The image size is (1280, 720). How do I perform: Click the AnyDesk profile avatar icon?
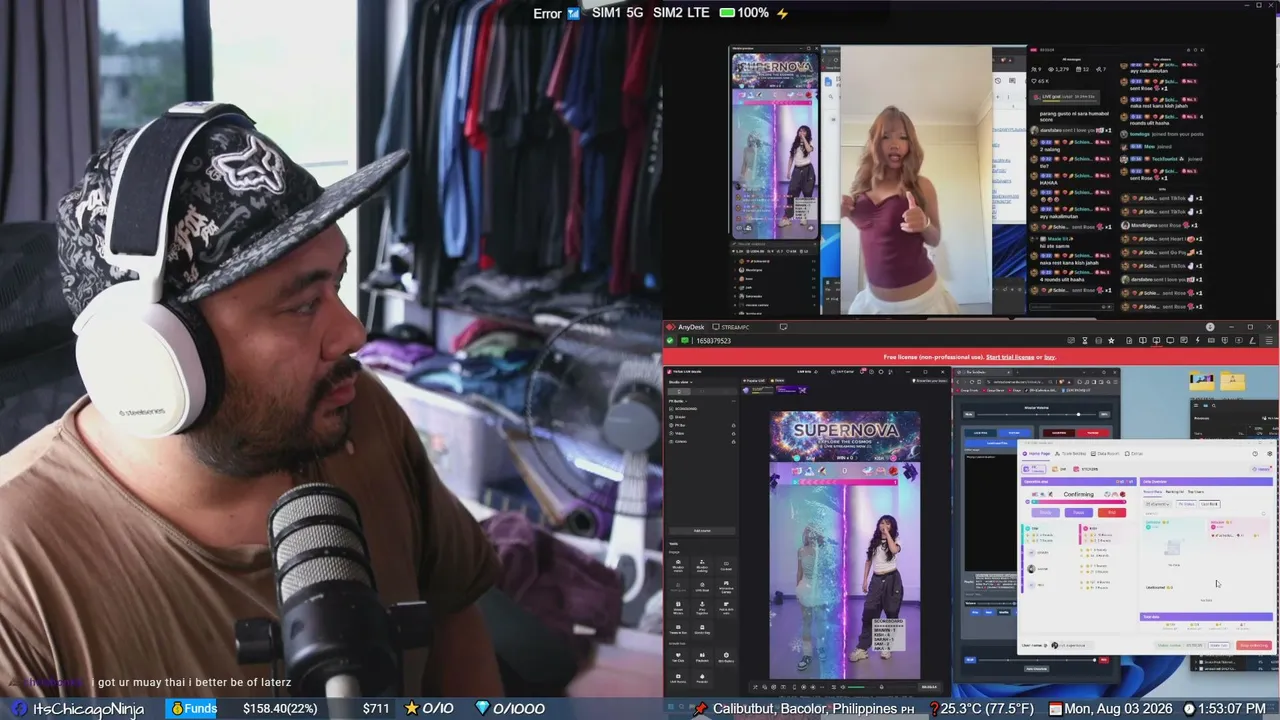1210,327
